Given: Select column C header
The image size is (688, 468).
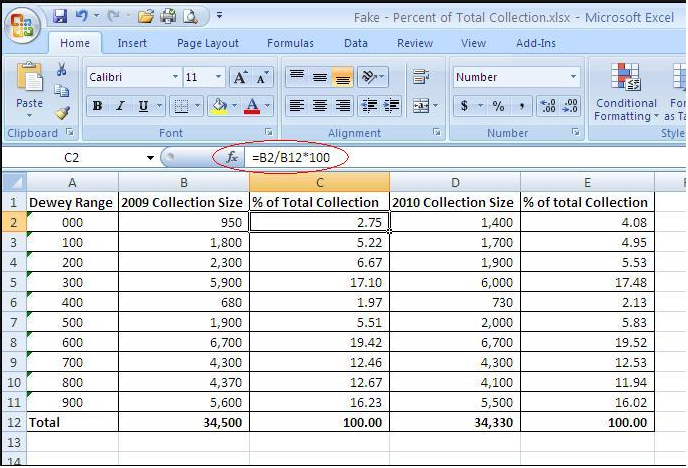Looking at the screenshot, I should point(319,182).
